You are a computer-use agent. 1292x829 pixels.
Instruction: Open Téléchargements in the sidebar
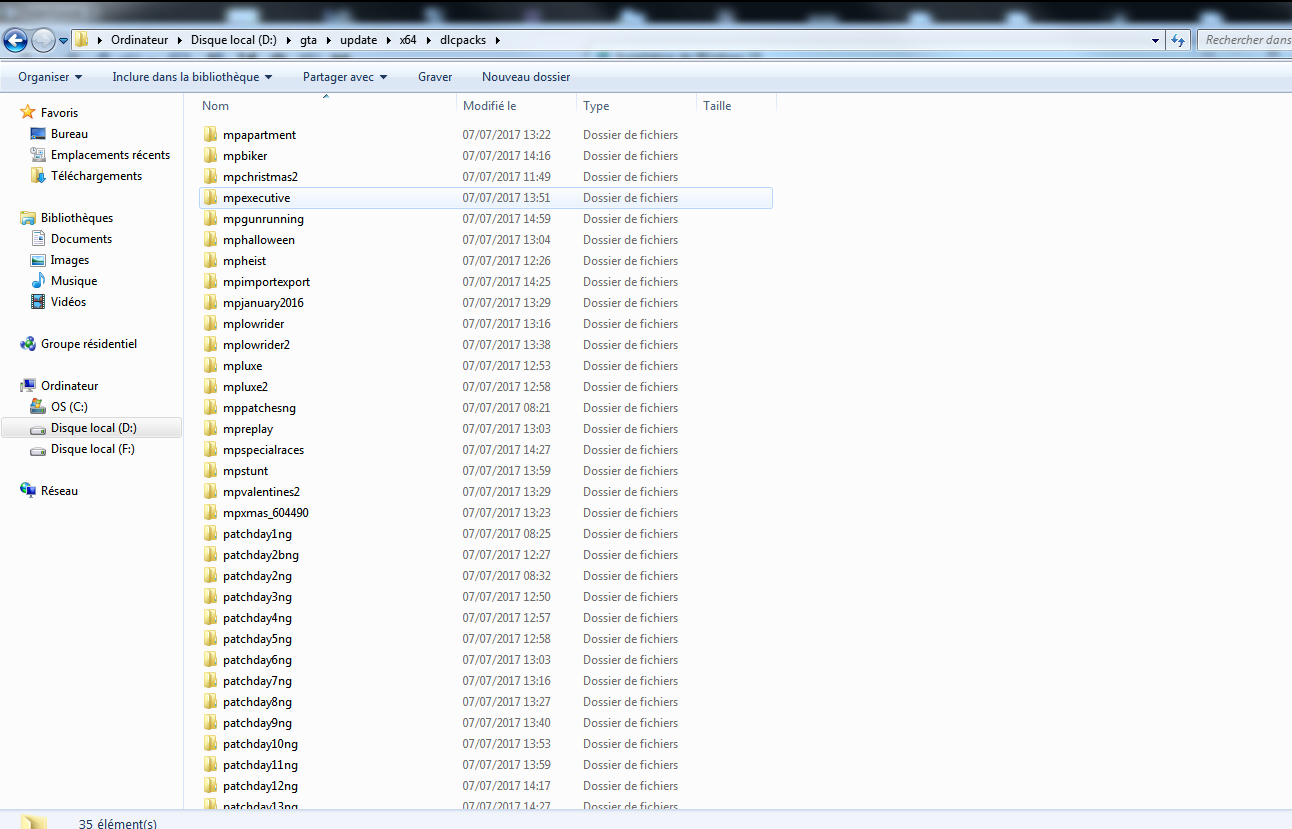[x=96, y=176]
